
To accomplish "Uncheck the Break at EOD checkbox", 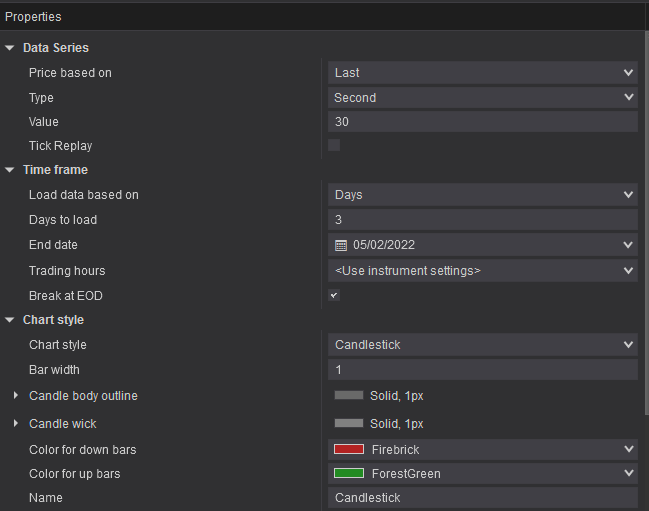I will [x=334, y=296].
